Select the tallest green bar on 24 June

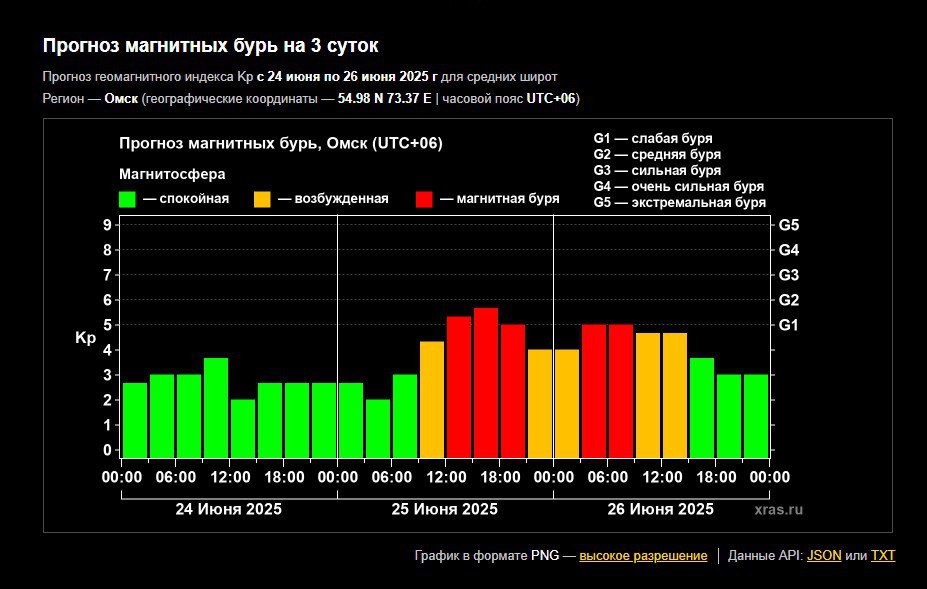tap(216, 406)
